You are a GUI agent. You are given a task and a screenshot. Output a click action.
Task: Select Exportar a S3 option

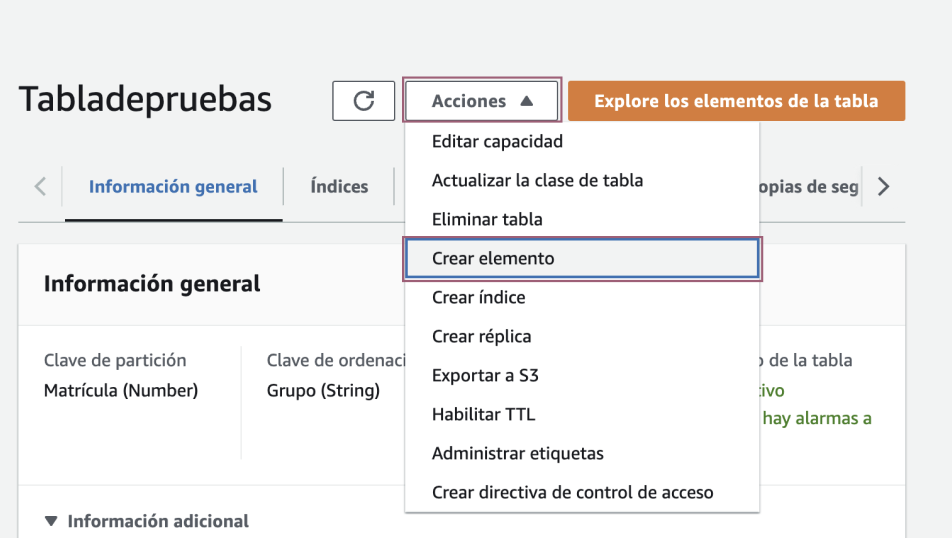coord(582,375)
